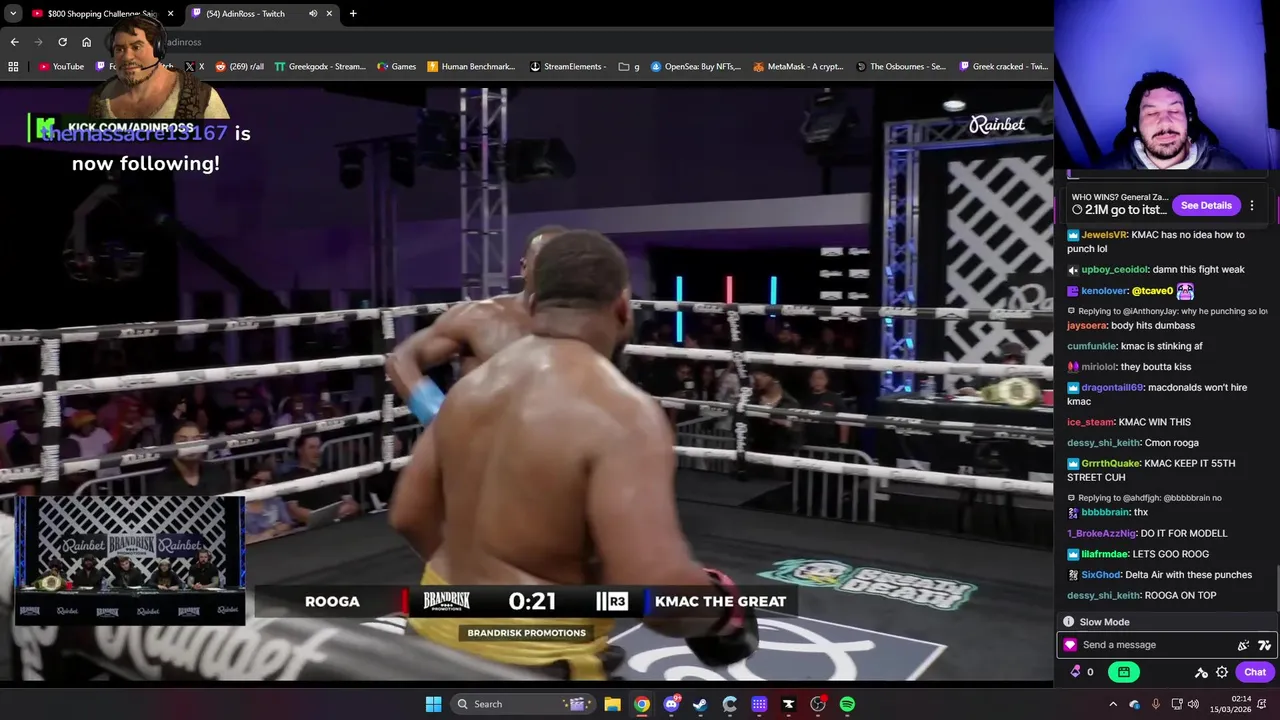Click username jaysoera in chat
1280x720 pixels.
coord(1087,326)
